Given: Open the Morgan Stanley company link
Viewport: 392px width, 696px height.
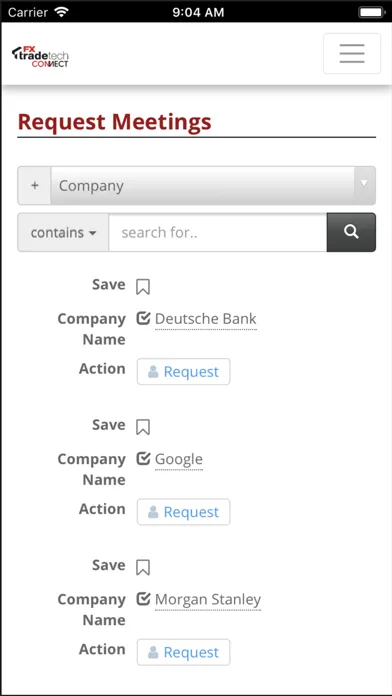Looking at the screenshot, I should (208, 600).
